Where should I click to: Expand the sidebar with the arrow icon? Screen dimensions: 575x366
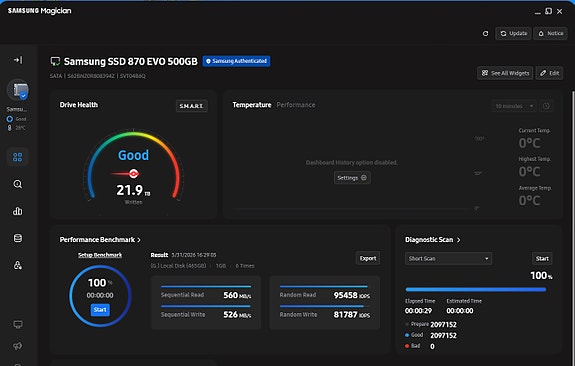18,60
